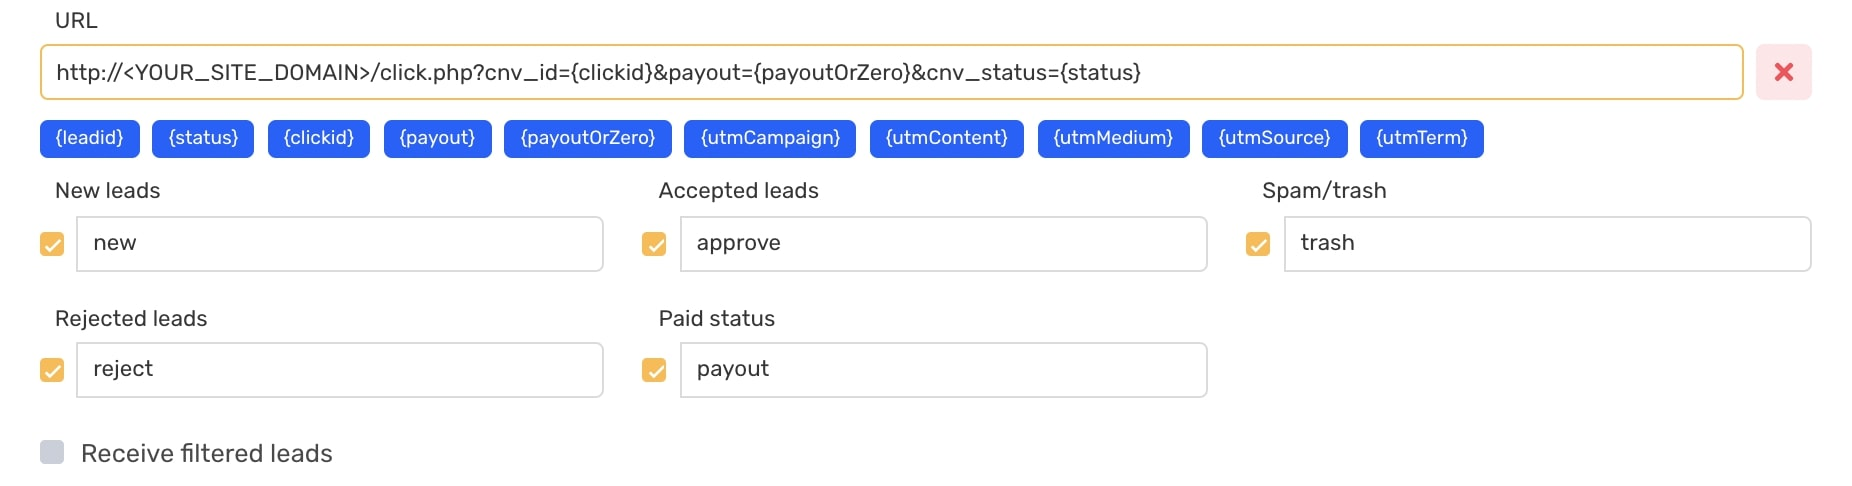
Task: Disable the Spam/trash checkbox
Action: (x=1258, y=244)
